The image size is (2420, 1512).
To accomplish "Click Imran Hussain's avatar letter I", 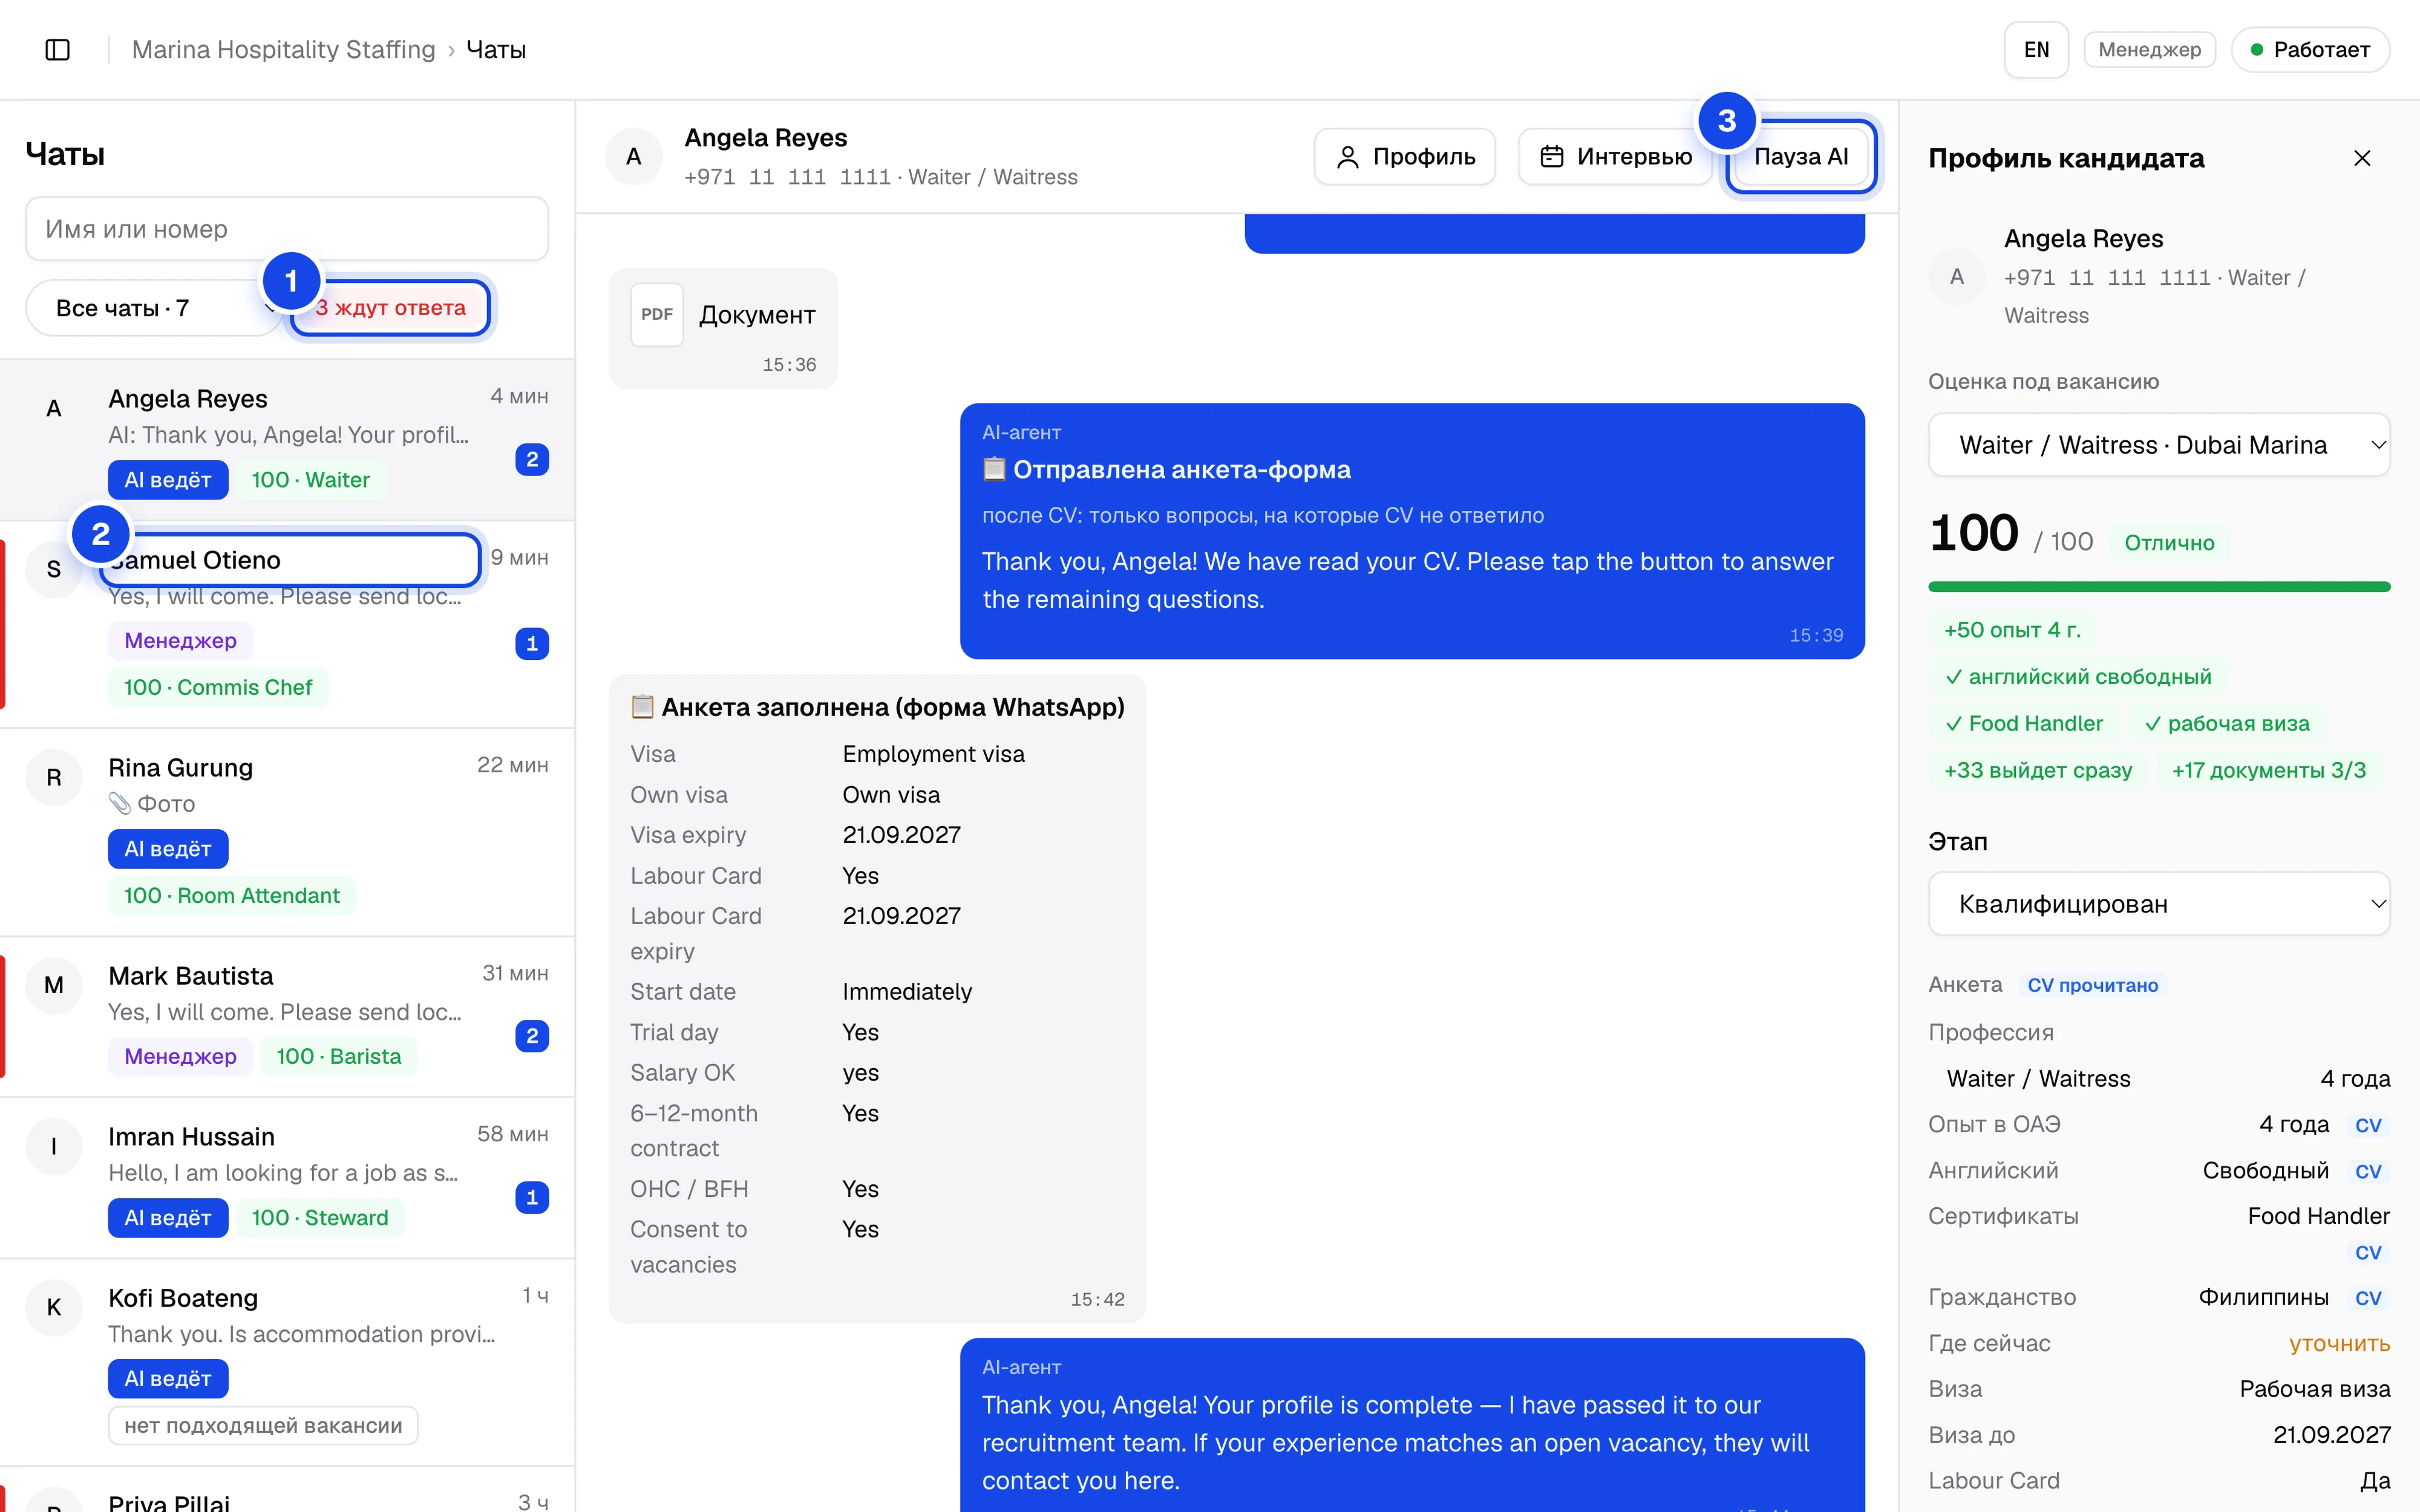I will [x=54, y=1146].
